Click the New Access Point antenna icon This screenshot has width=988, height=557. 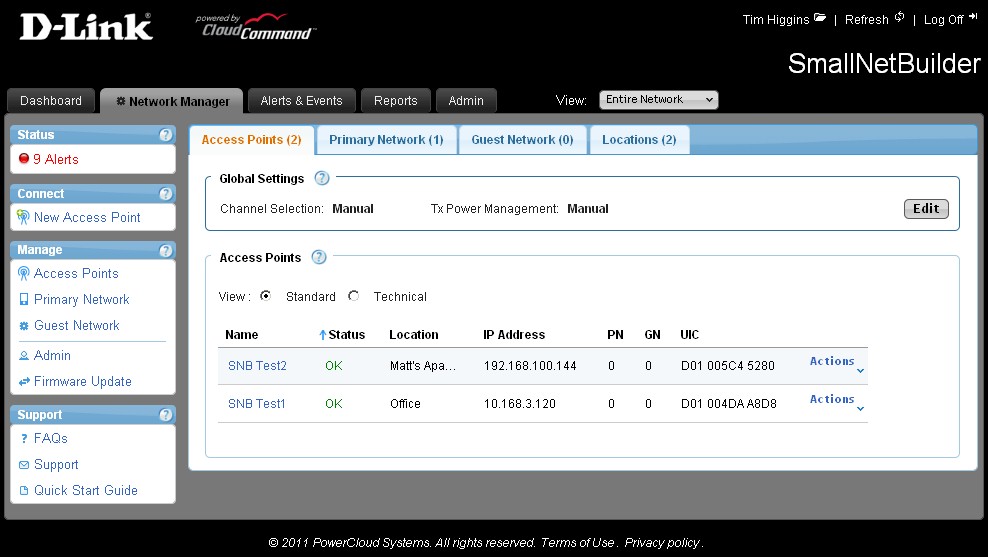point(23,217)
